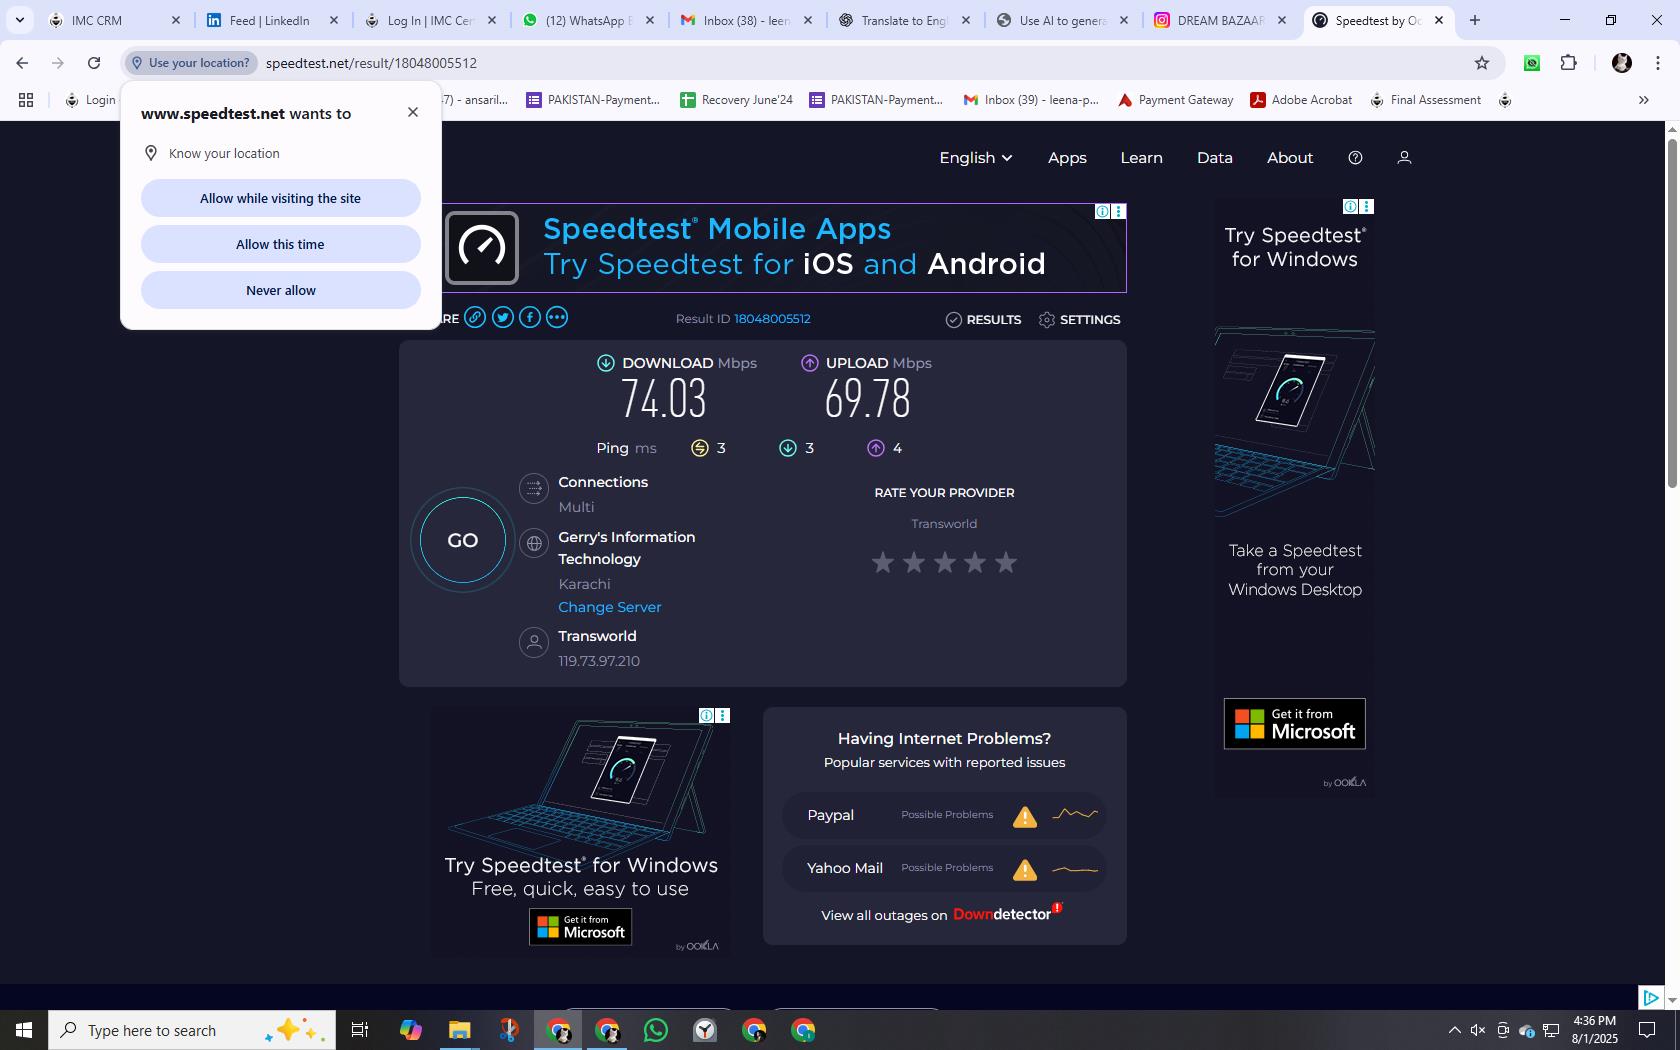The image size is (1680, 1050).
Task: Switch to the IMC CRM tab
Action: tap(115, 20)
